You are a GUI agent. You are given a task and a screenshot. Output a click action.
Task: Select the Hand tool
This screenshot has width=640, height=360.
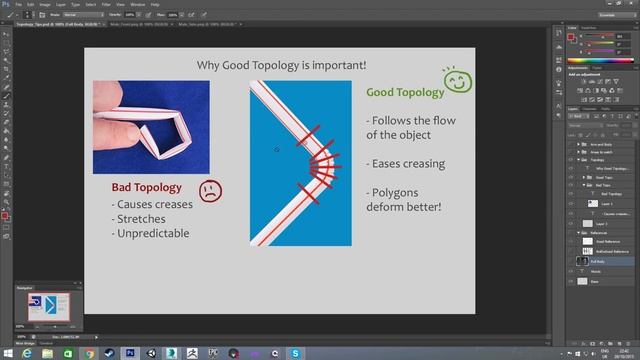6,193
